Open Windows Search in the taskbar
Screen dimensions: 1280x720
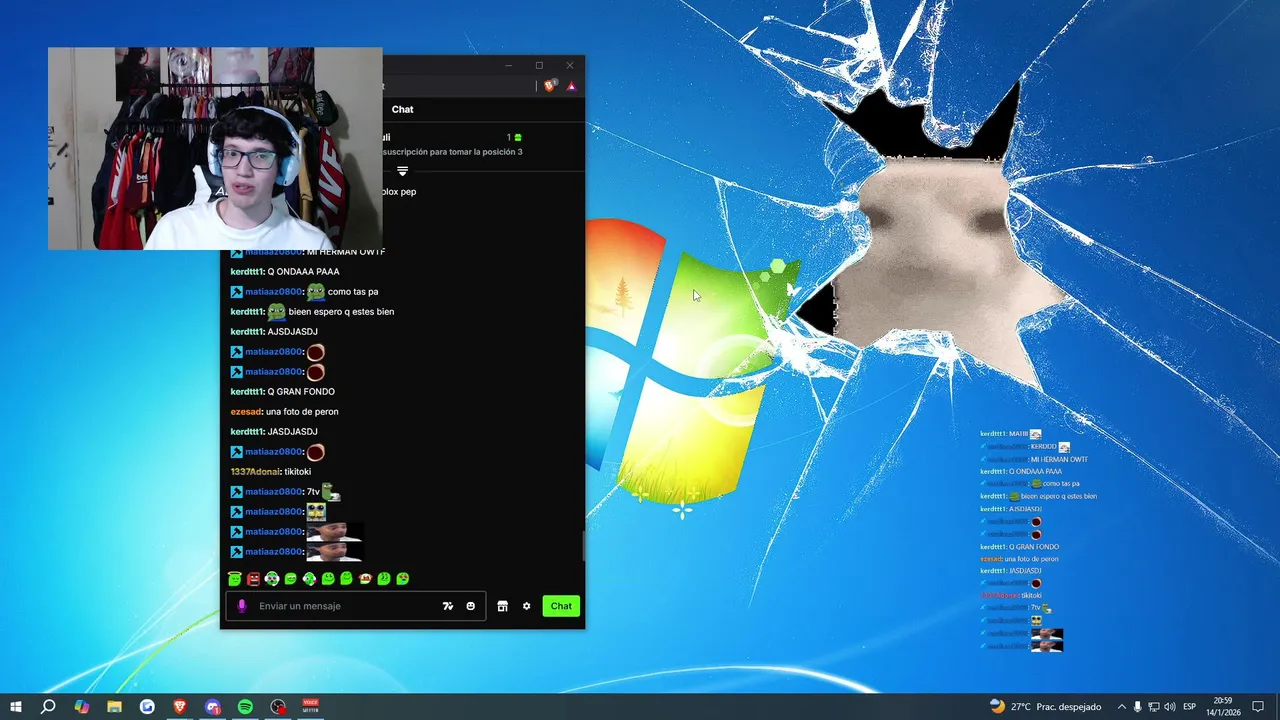[x=48, y=706]
